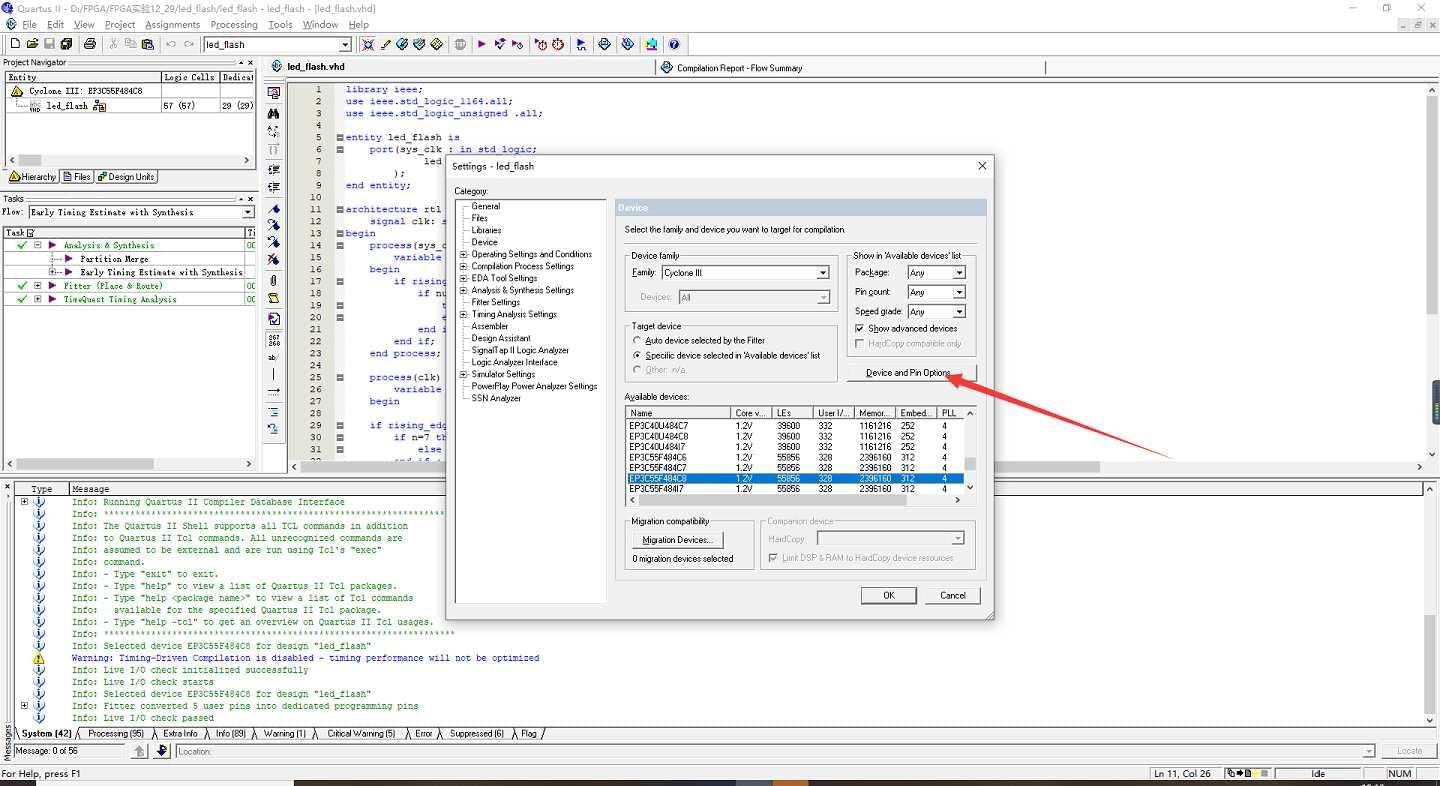This screenshot has height=786, width=1440.
Task: Click the detach window icon atop editor sidebar
Action: (274, 93)
